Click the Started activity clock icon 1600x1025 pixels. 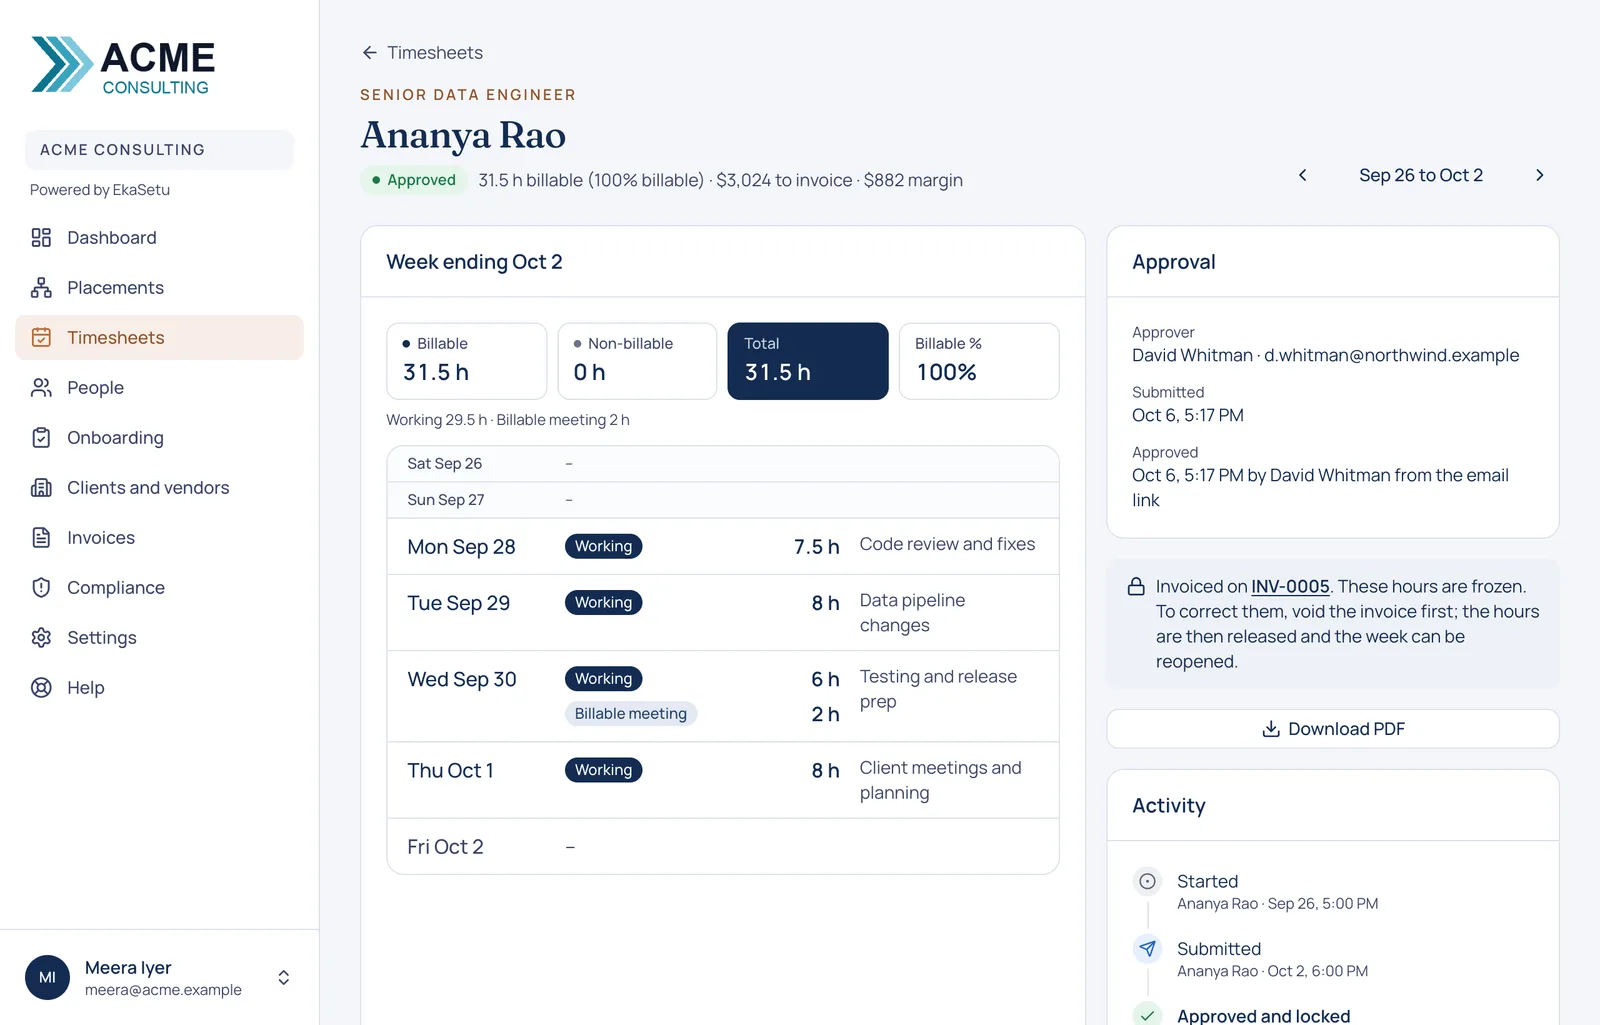1148,881
